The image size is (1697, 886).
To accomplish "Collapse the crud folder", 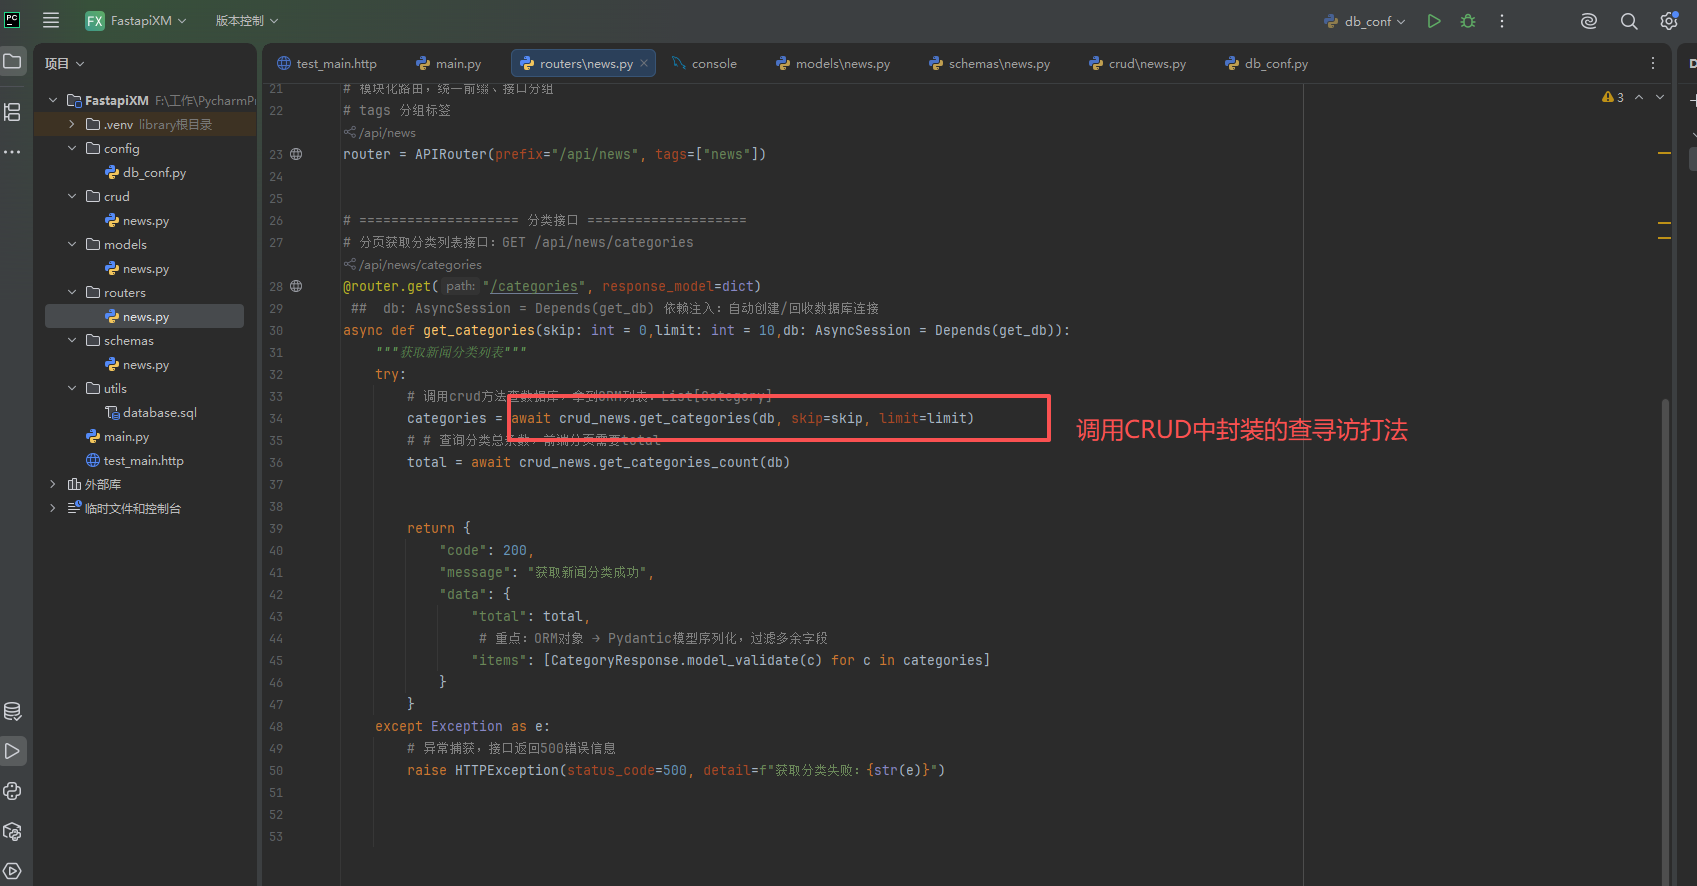I will click(x=72, y=196).
